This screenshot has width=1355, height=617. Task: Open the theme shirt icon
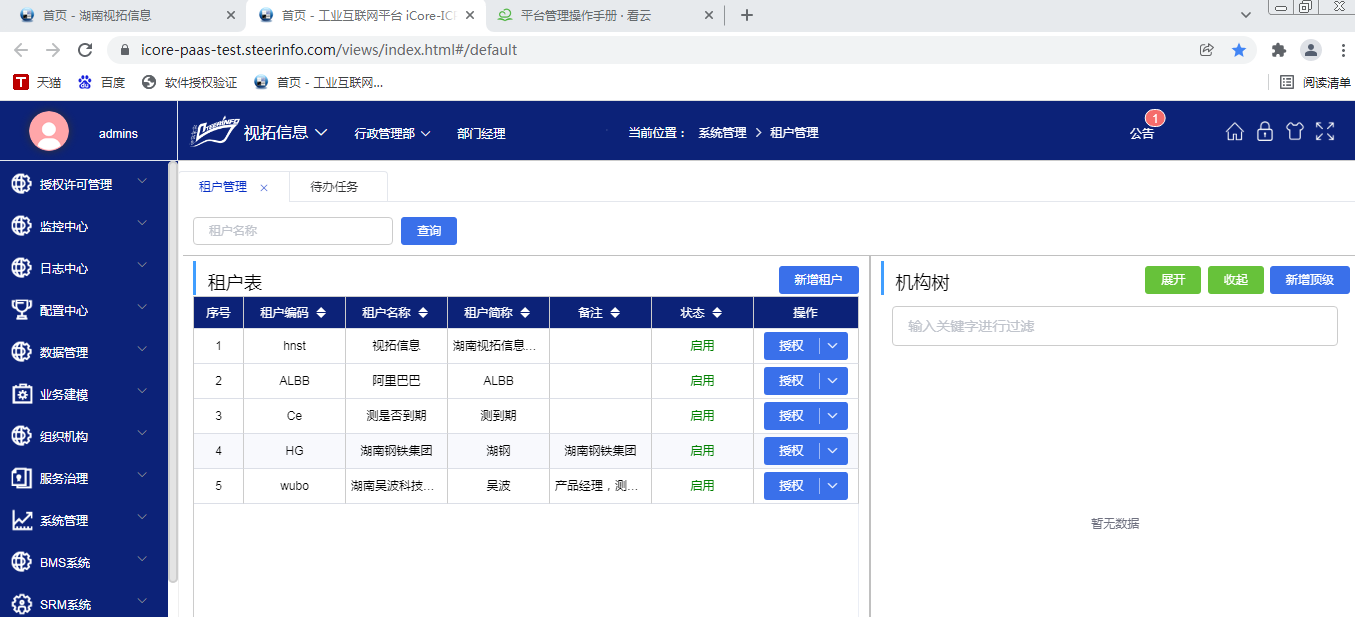1295,132
